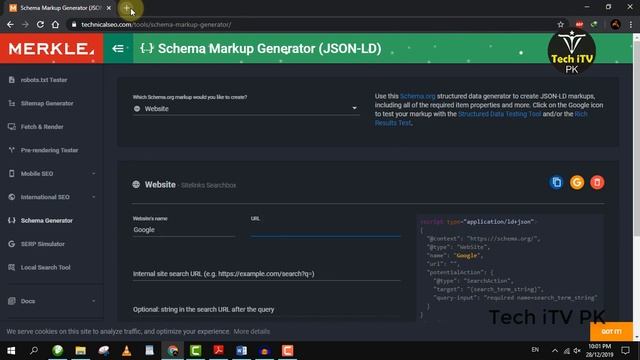Click the Schema.org link
Screen dimensions: 640x360
coord(417,96)
